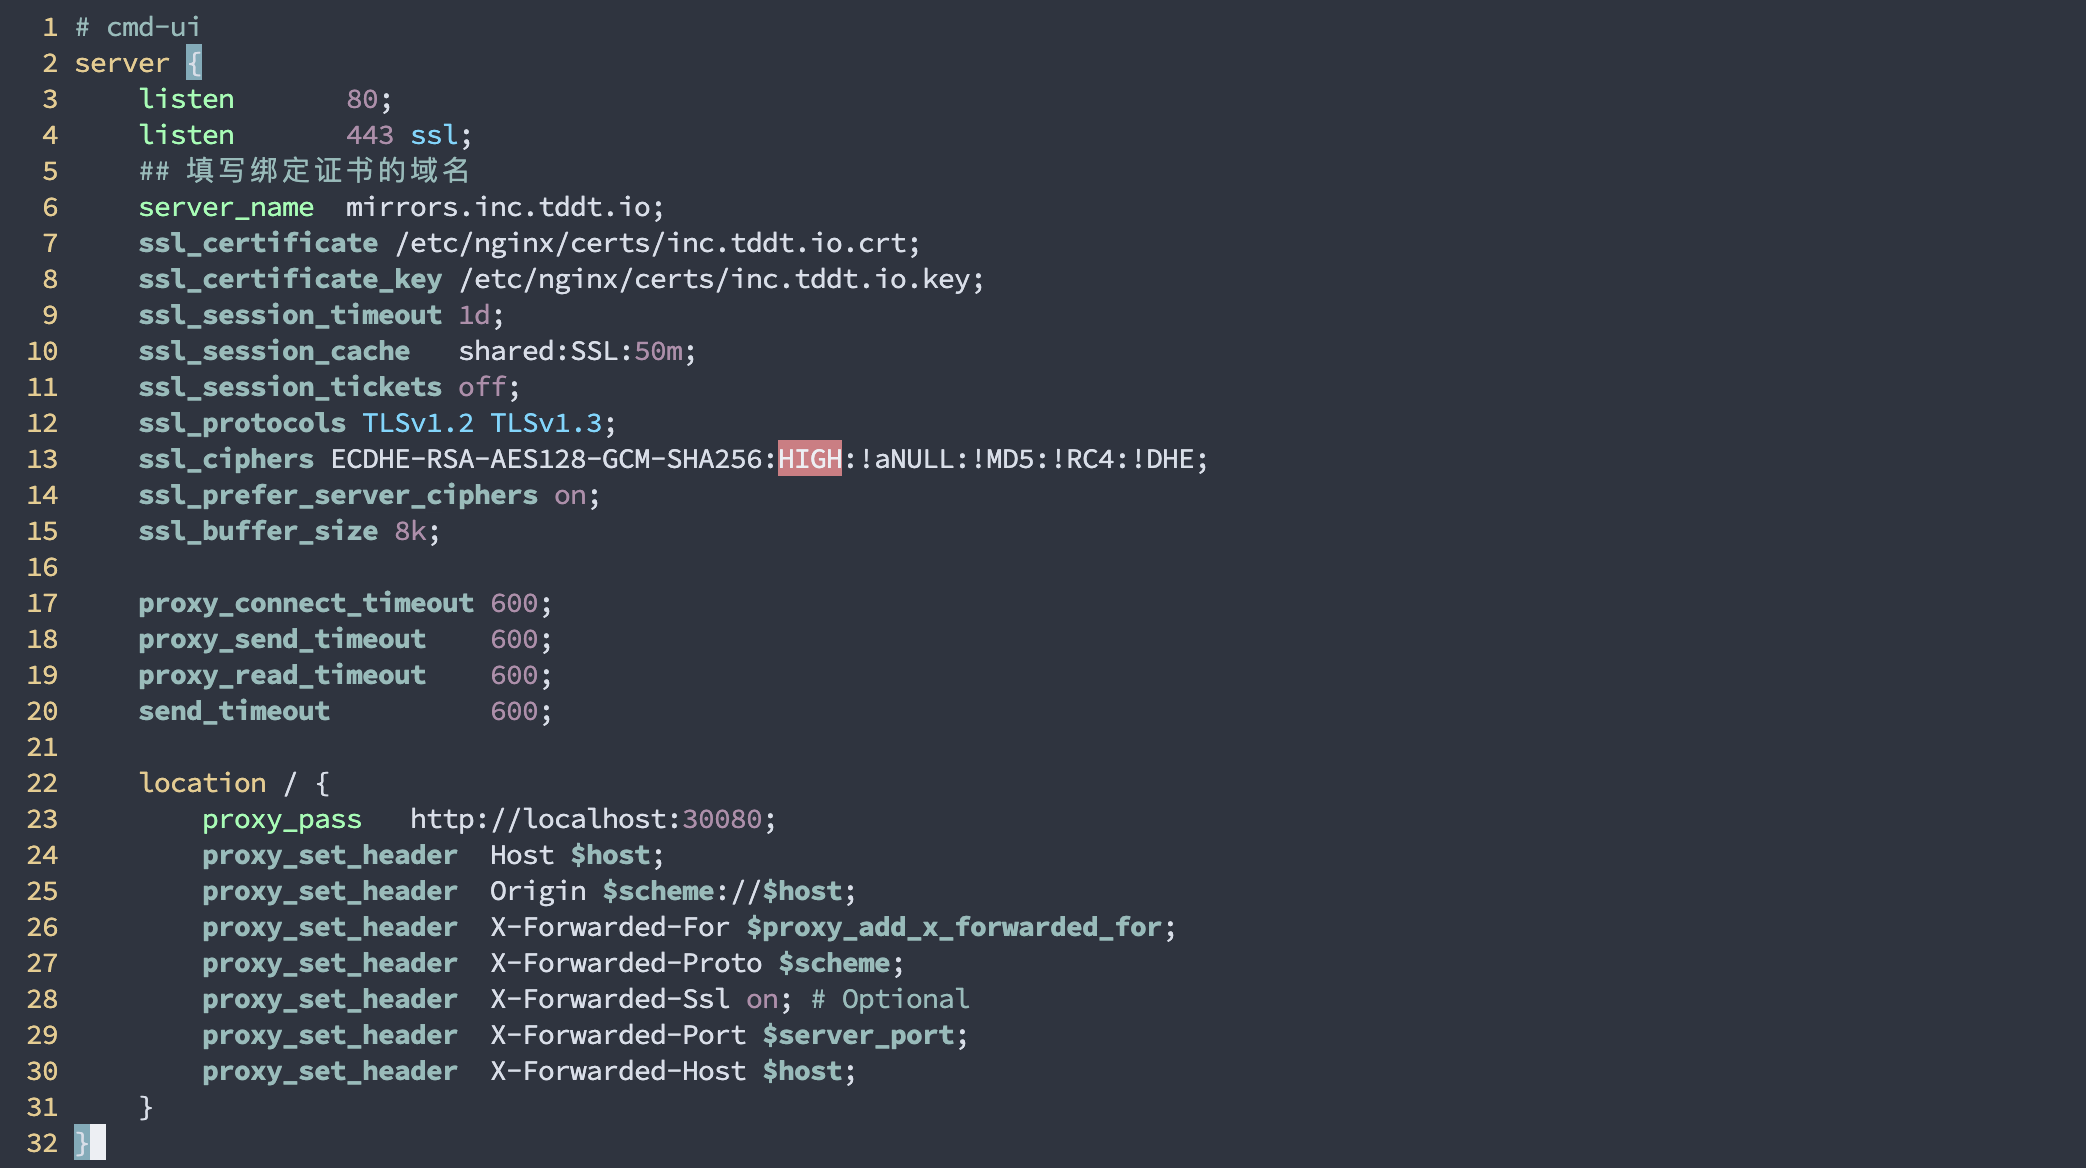2086x1168 pixels.
Task: Click the Chinese comment on line 5
Action: tap(304, 171)
